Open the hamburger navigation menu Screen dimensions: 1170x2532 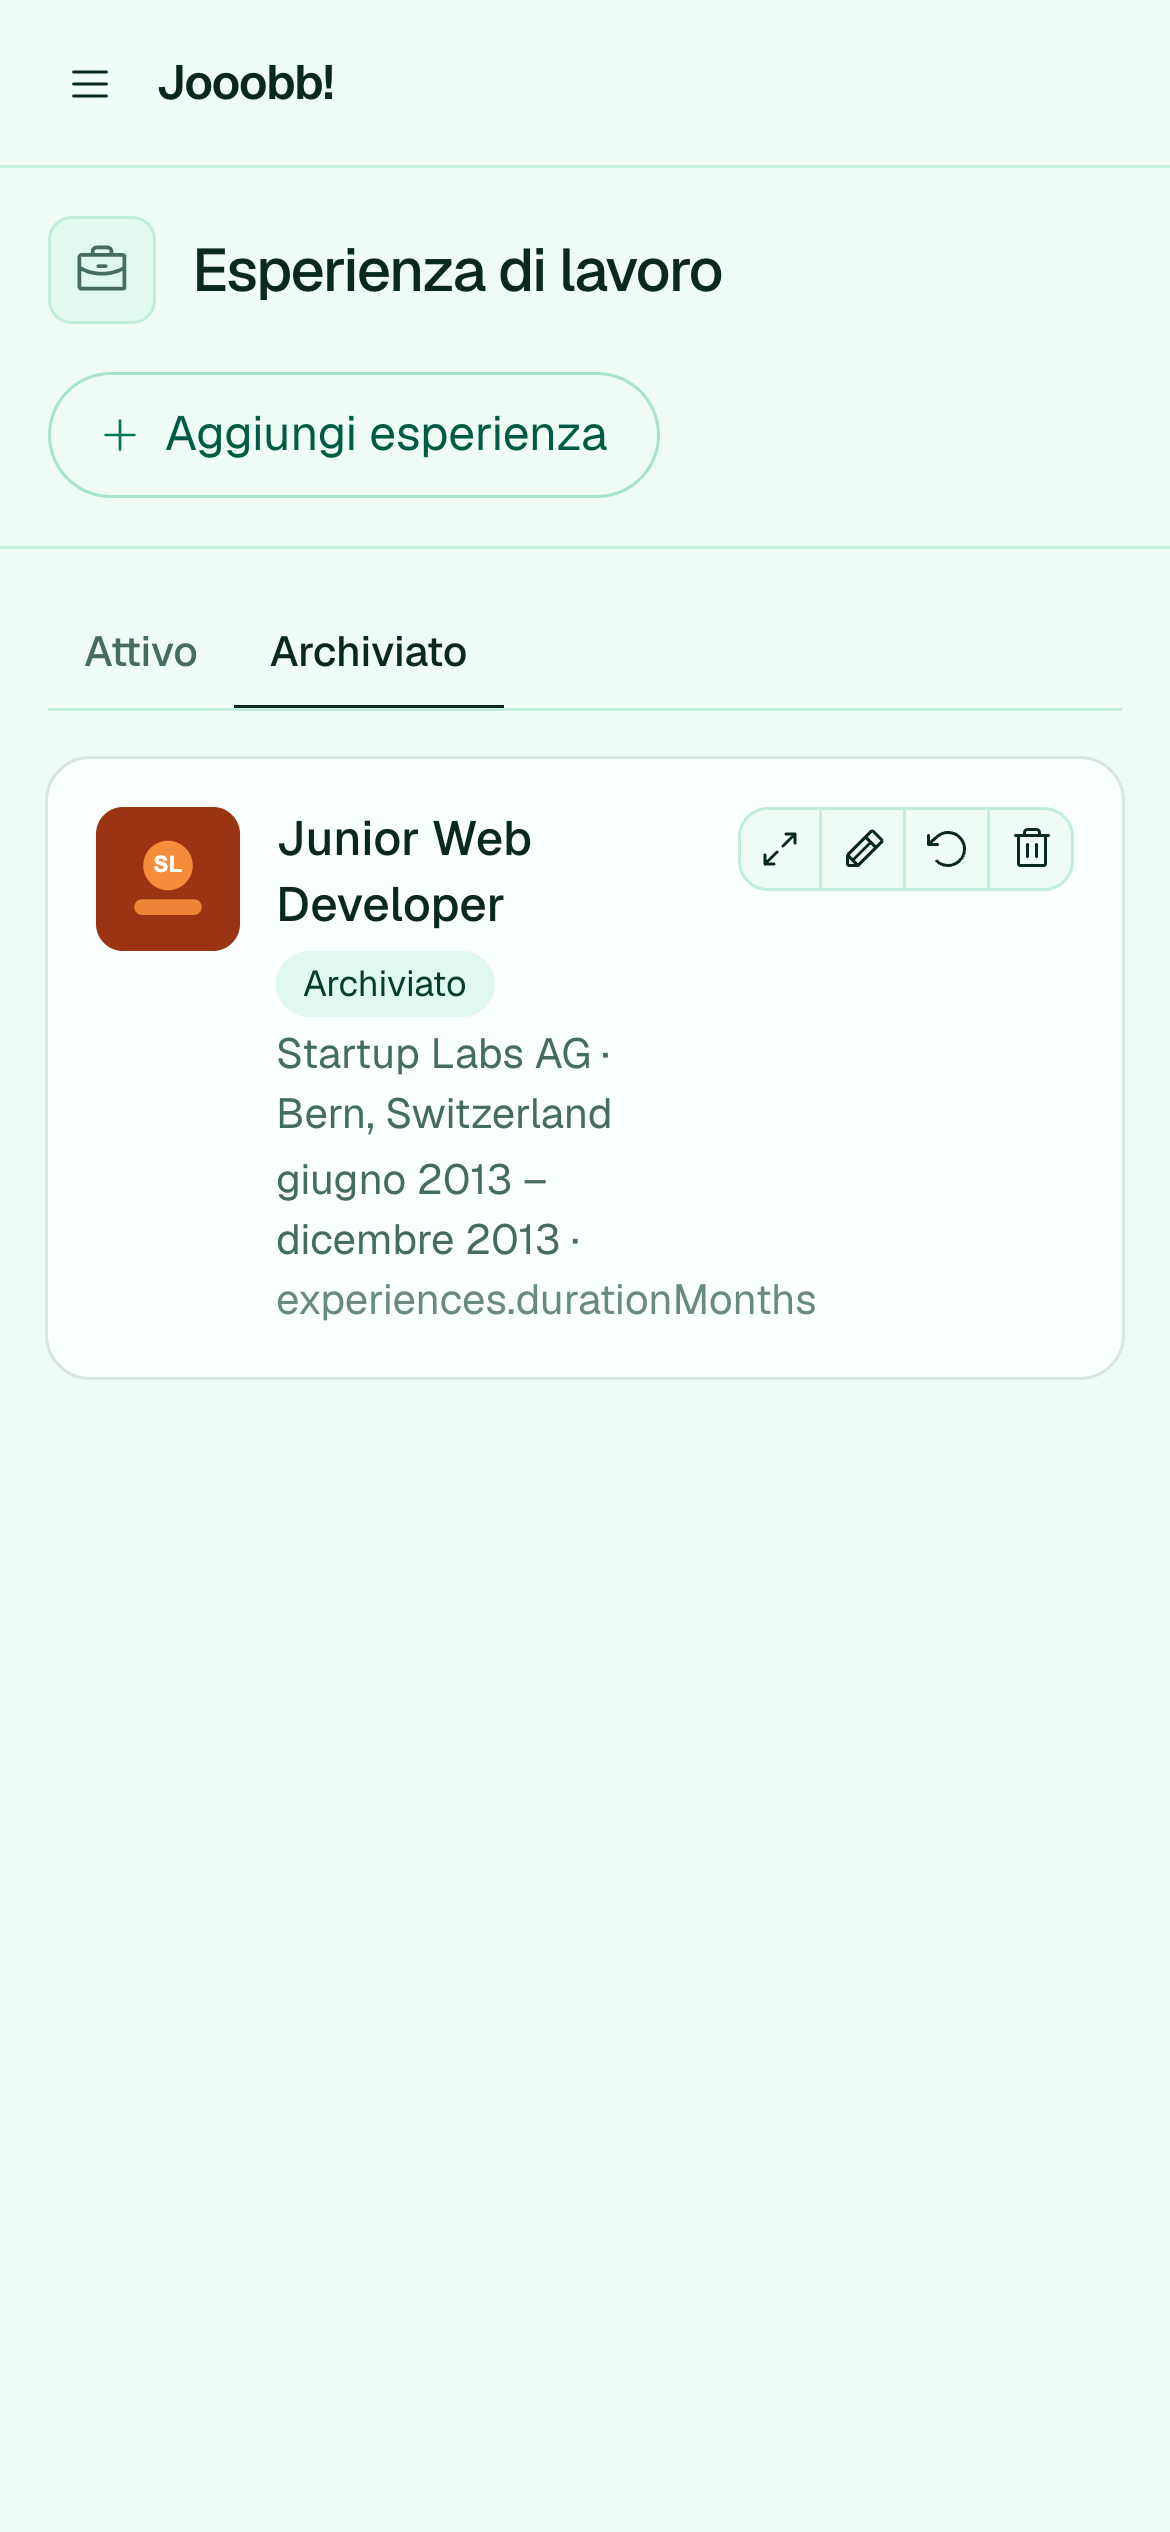tap(90, 84)
